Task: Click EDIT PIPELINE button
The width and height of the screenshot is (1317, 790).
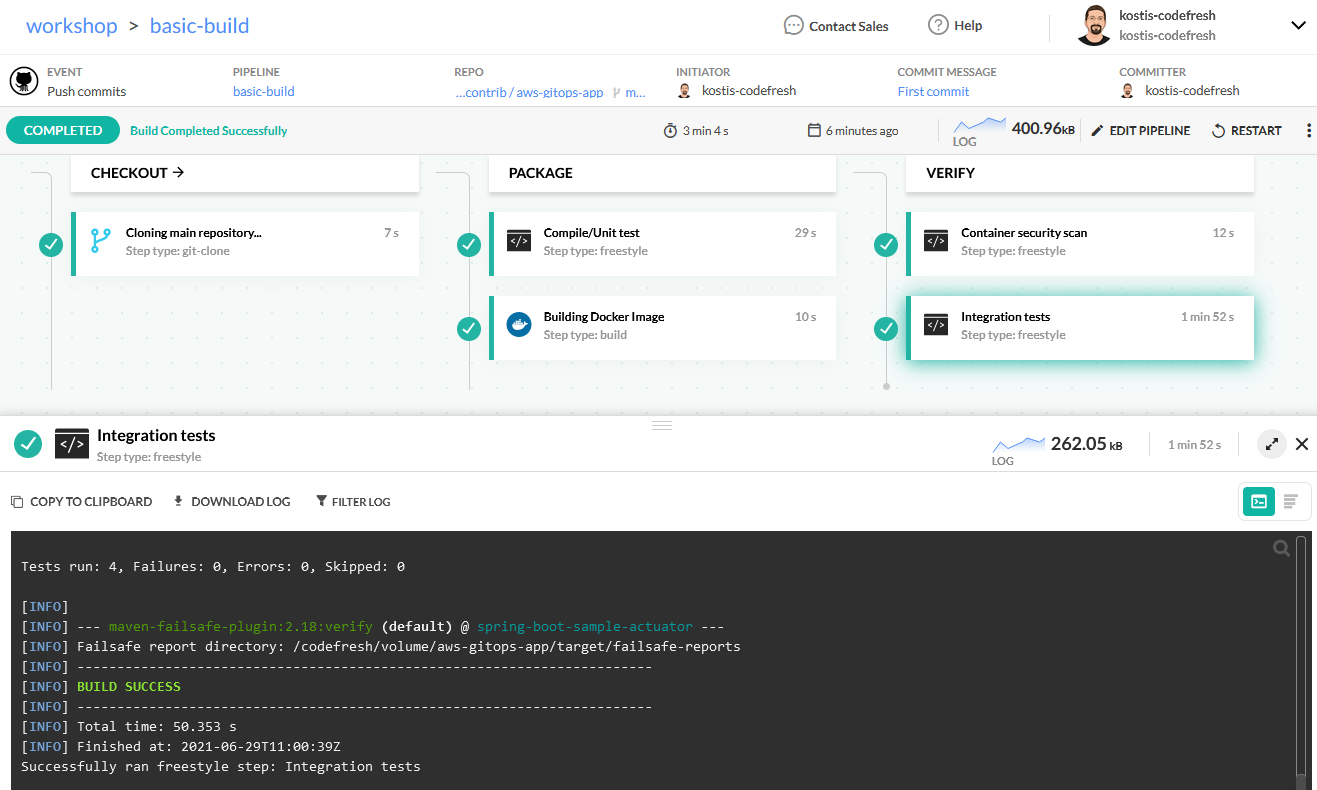Action: pos(1140,131)
